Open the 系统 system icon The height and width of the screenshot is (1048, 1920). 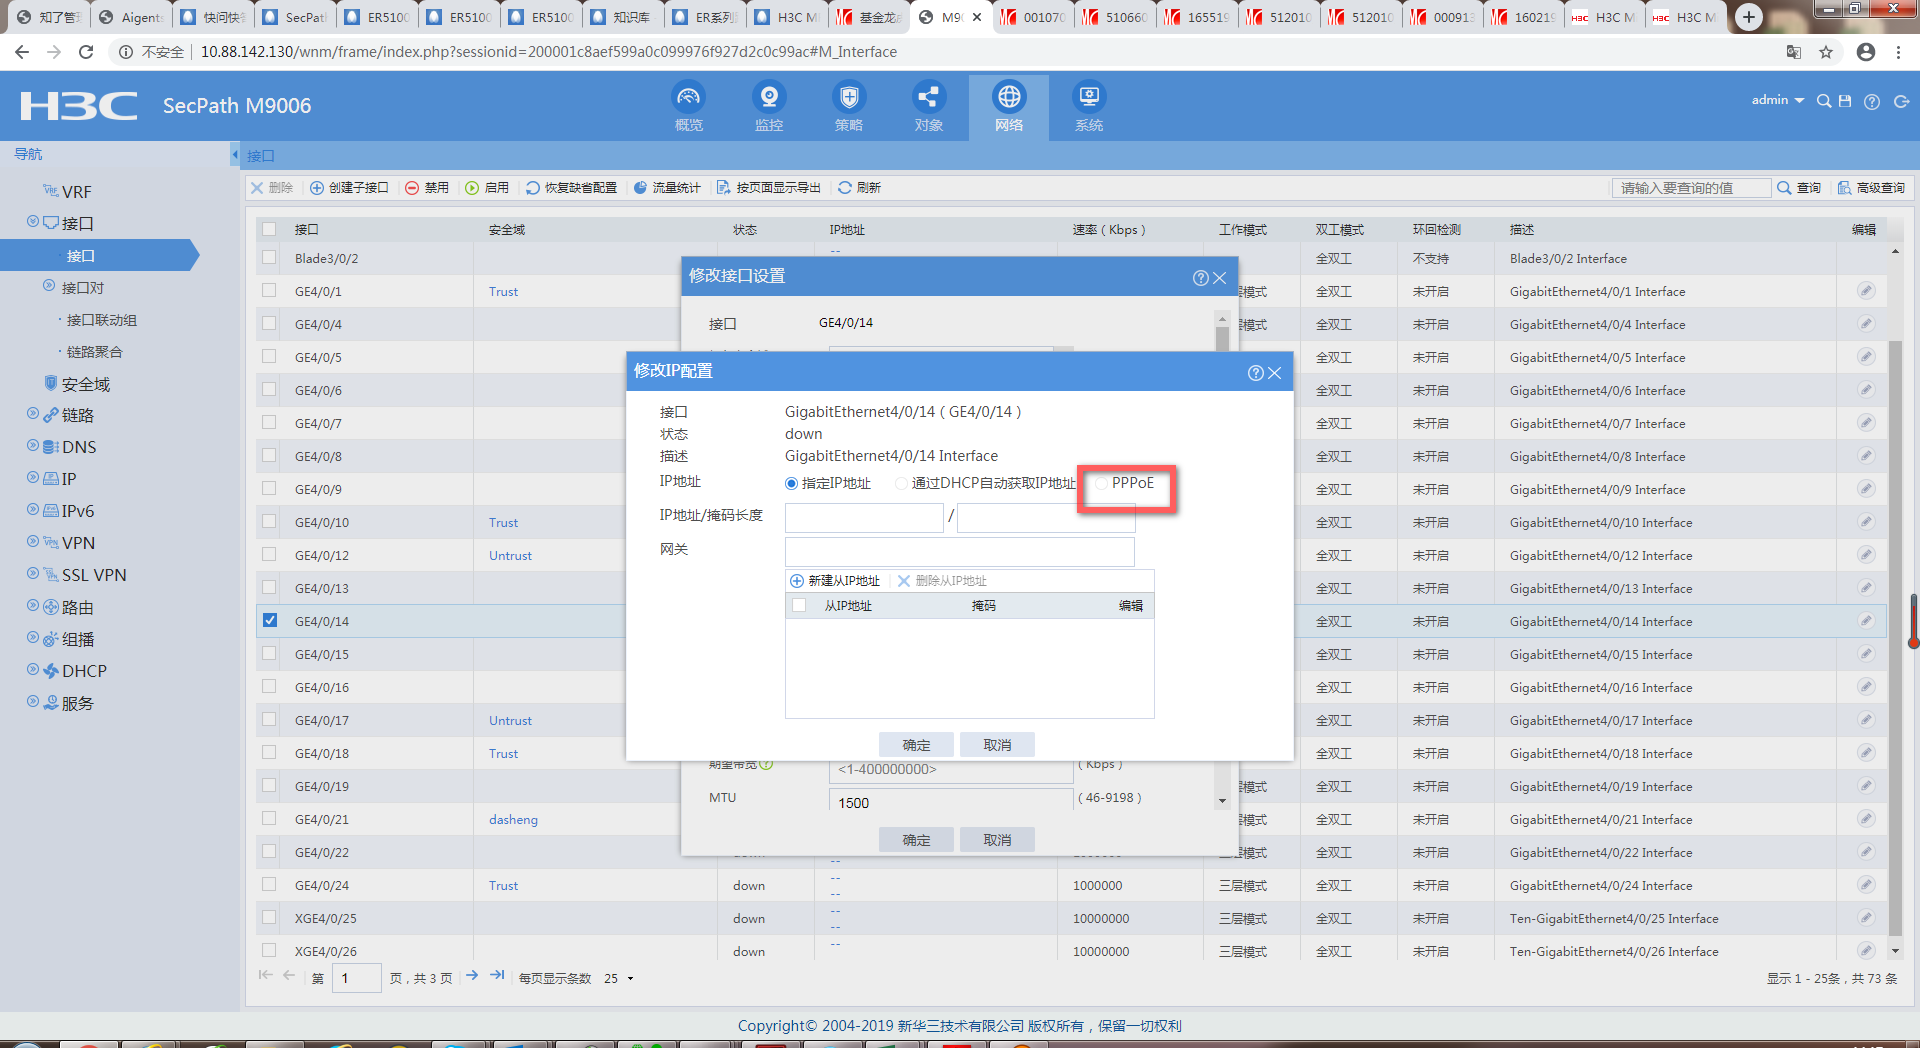click(1088, 98)
